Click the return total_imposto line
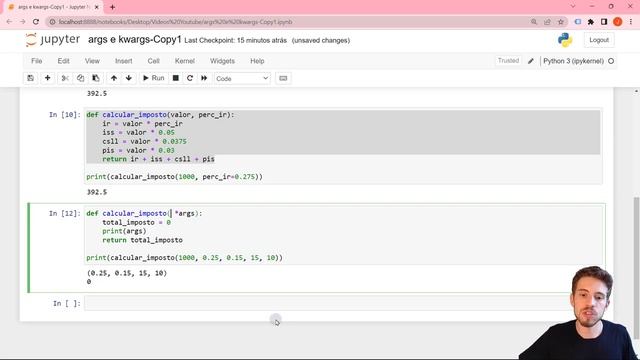 142,240
